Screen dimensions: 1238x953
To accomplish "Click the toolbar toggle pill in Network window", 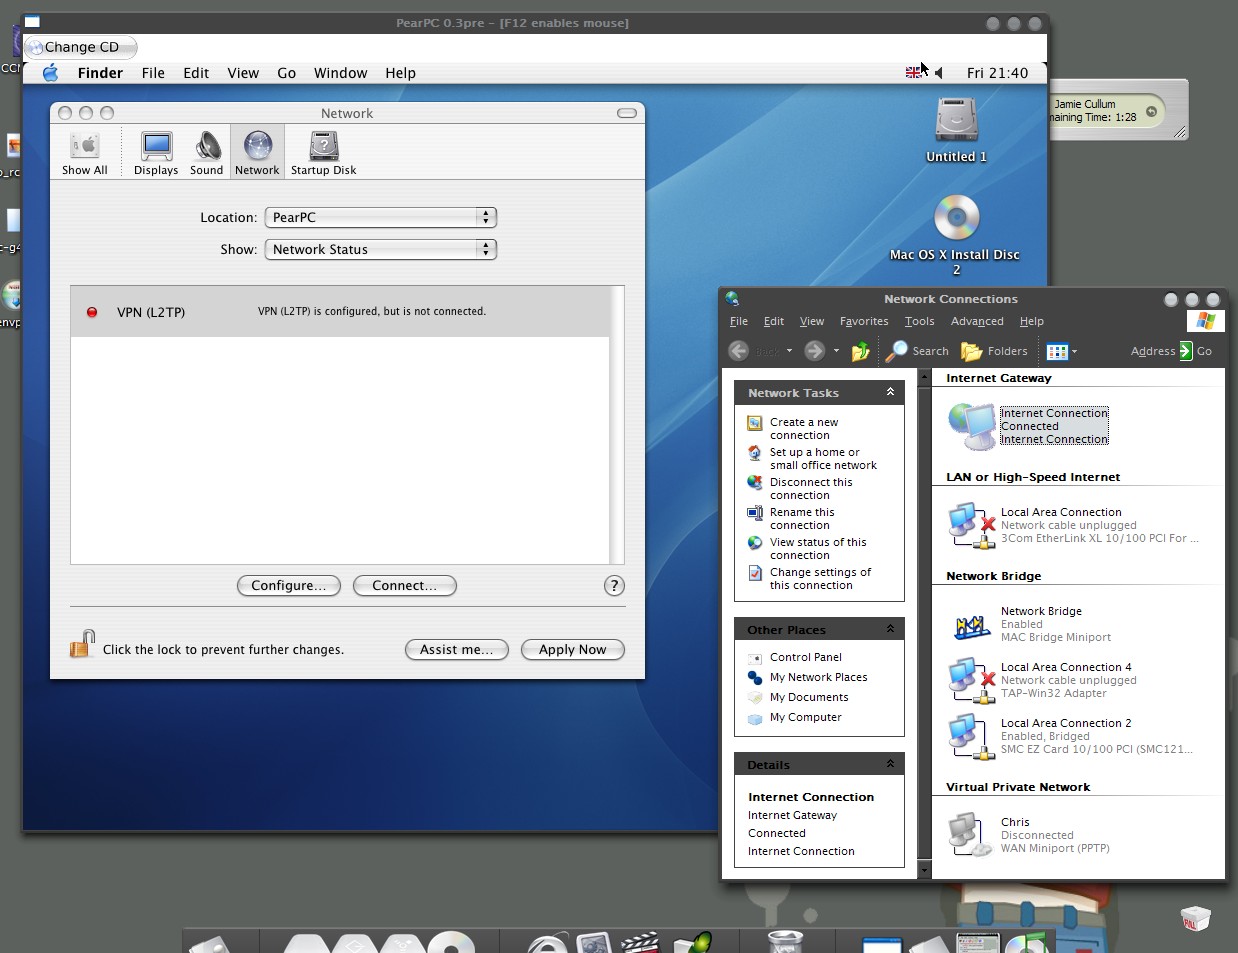I will (627, 113).
